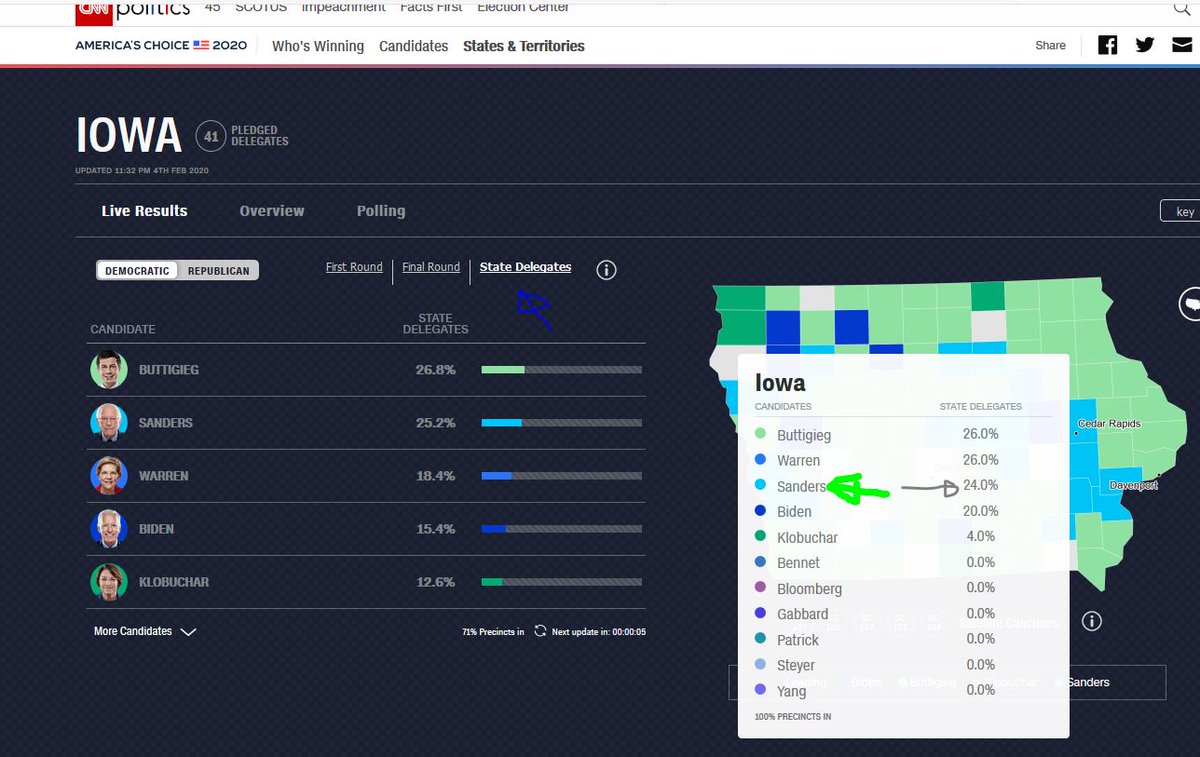1200x757 pixels.
Task: Show State Delegates results
Action: pyautogui.click(x=525, y=267)
